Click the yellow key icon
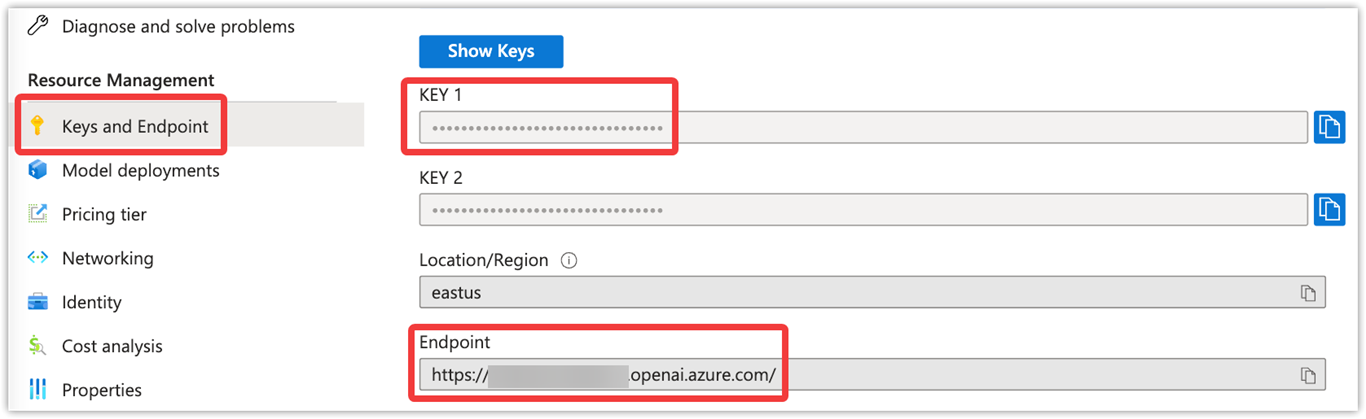This screenshot has width=1366, height=419. (x=38, y=126)
